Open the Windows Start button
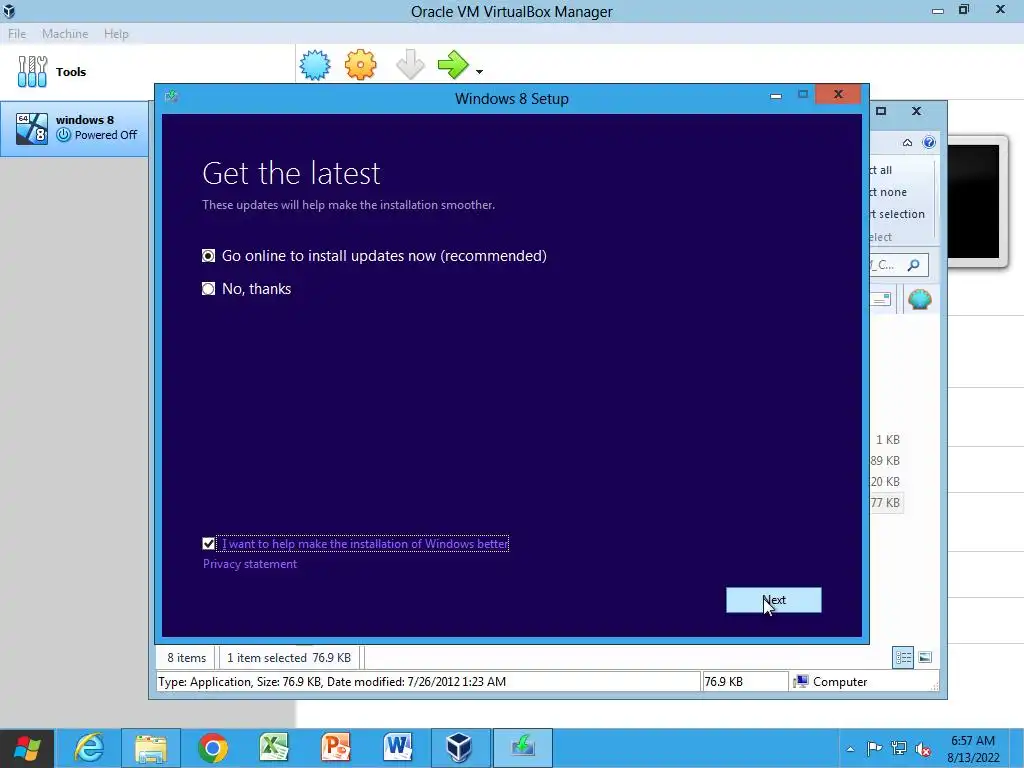Image resolution: width=1024 pixels, height=768 pixels. coord(27,748)
